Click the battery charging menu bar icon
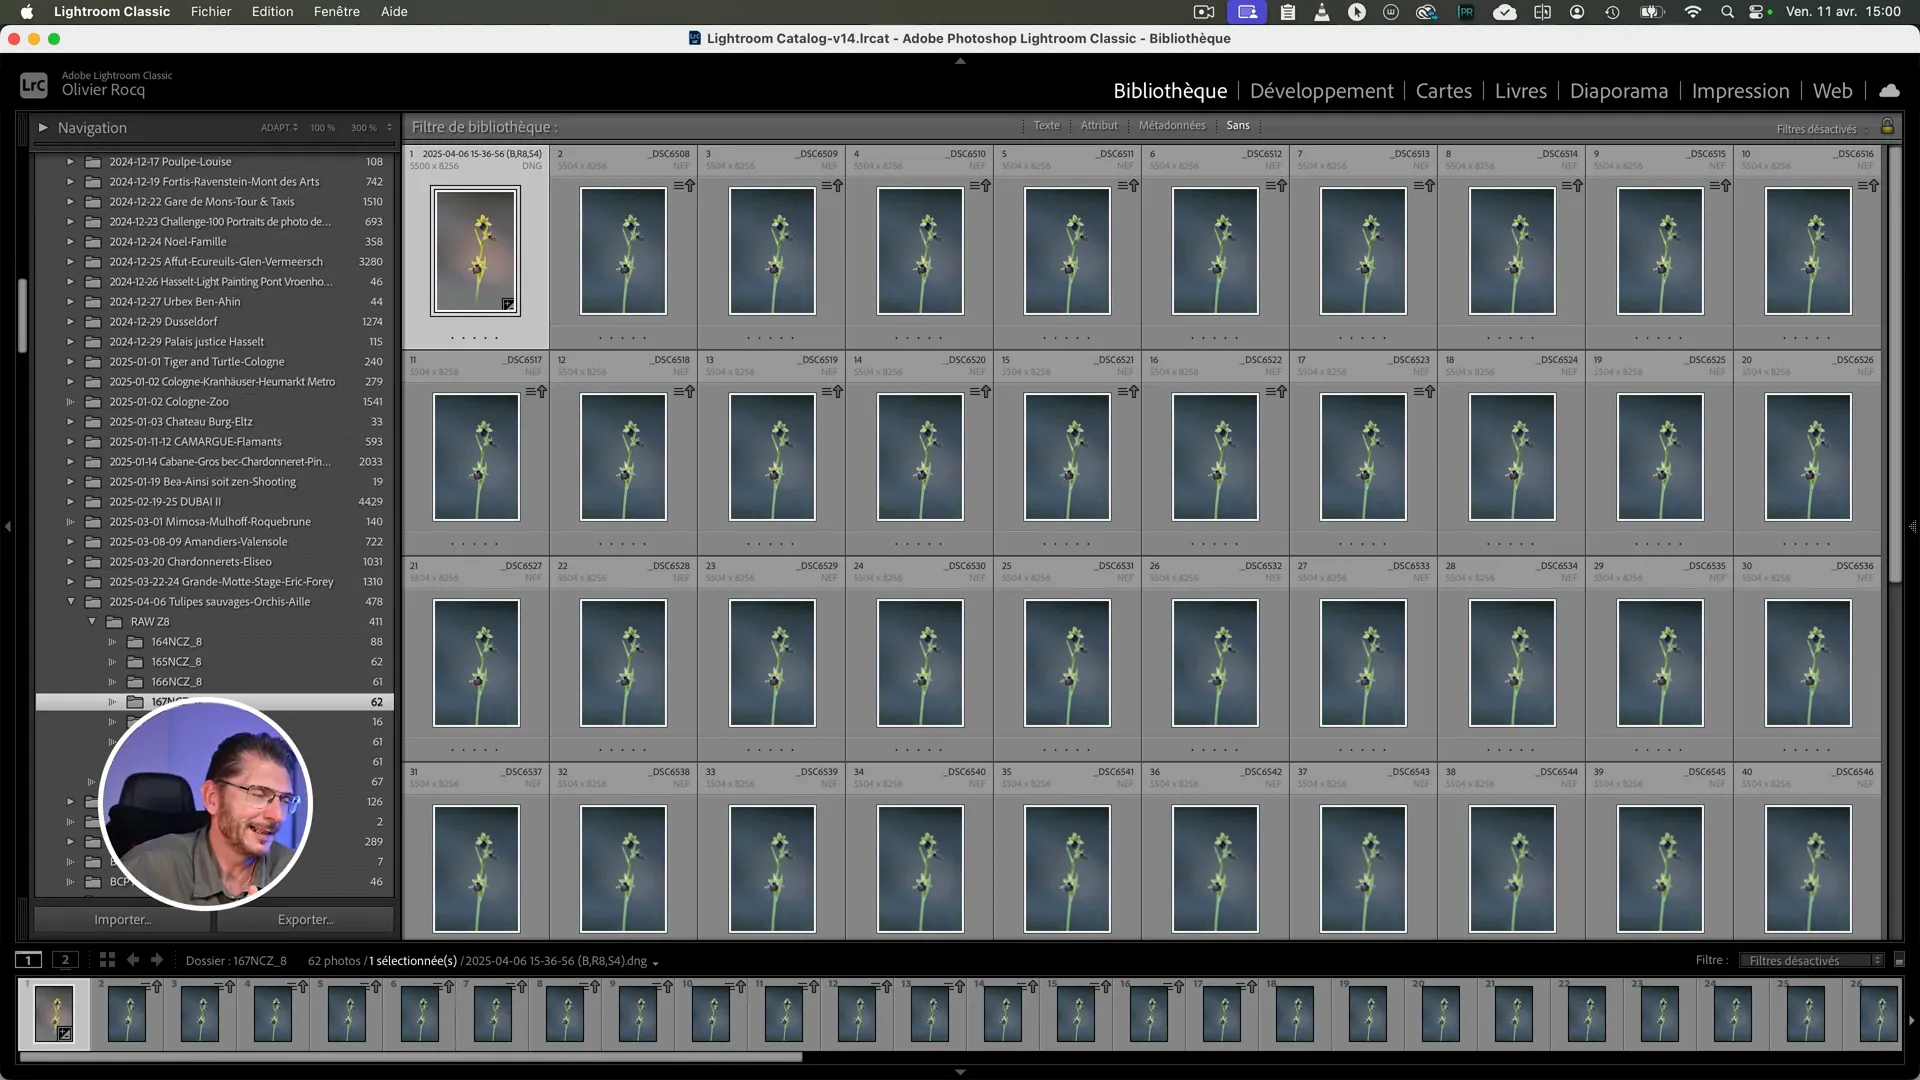Image resolution: width=1920 pixels, height=1080 pixels. [x=1651, y=12]
